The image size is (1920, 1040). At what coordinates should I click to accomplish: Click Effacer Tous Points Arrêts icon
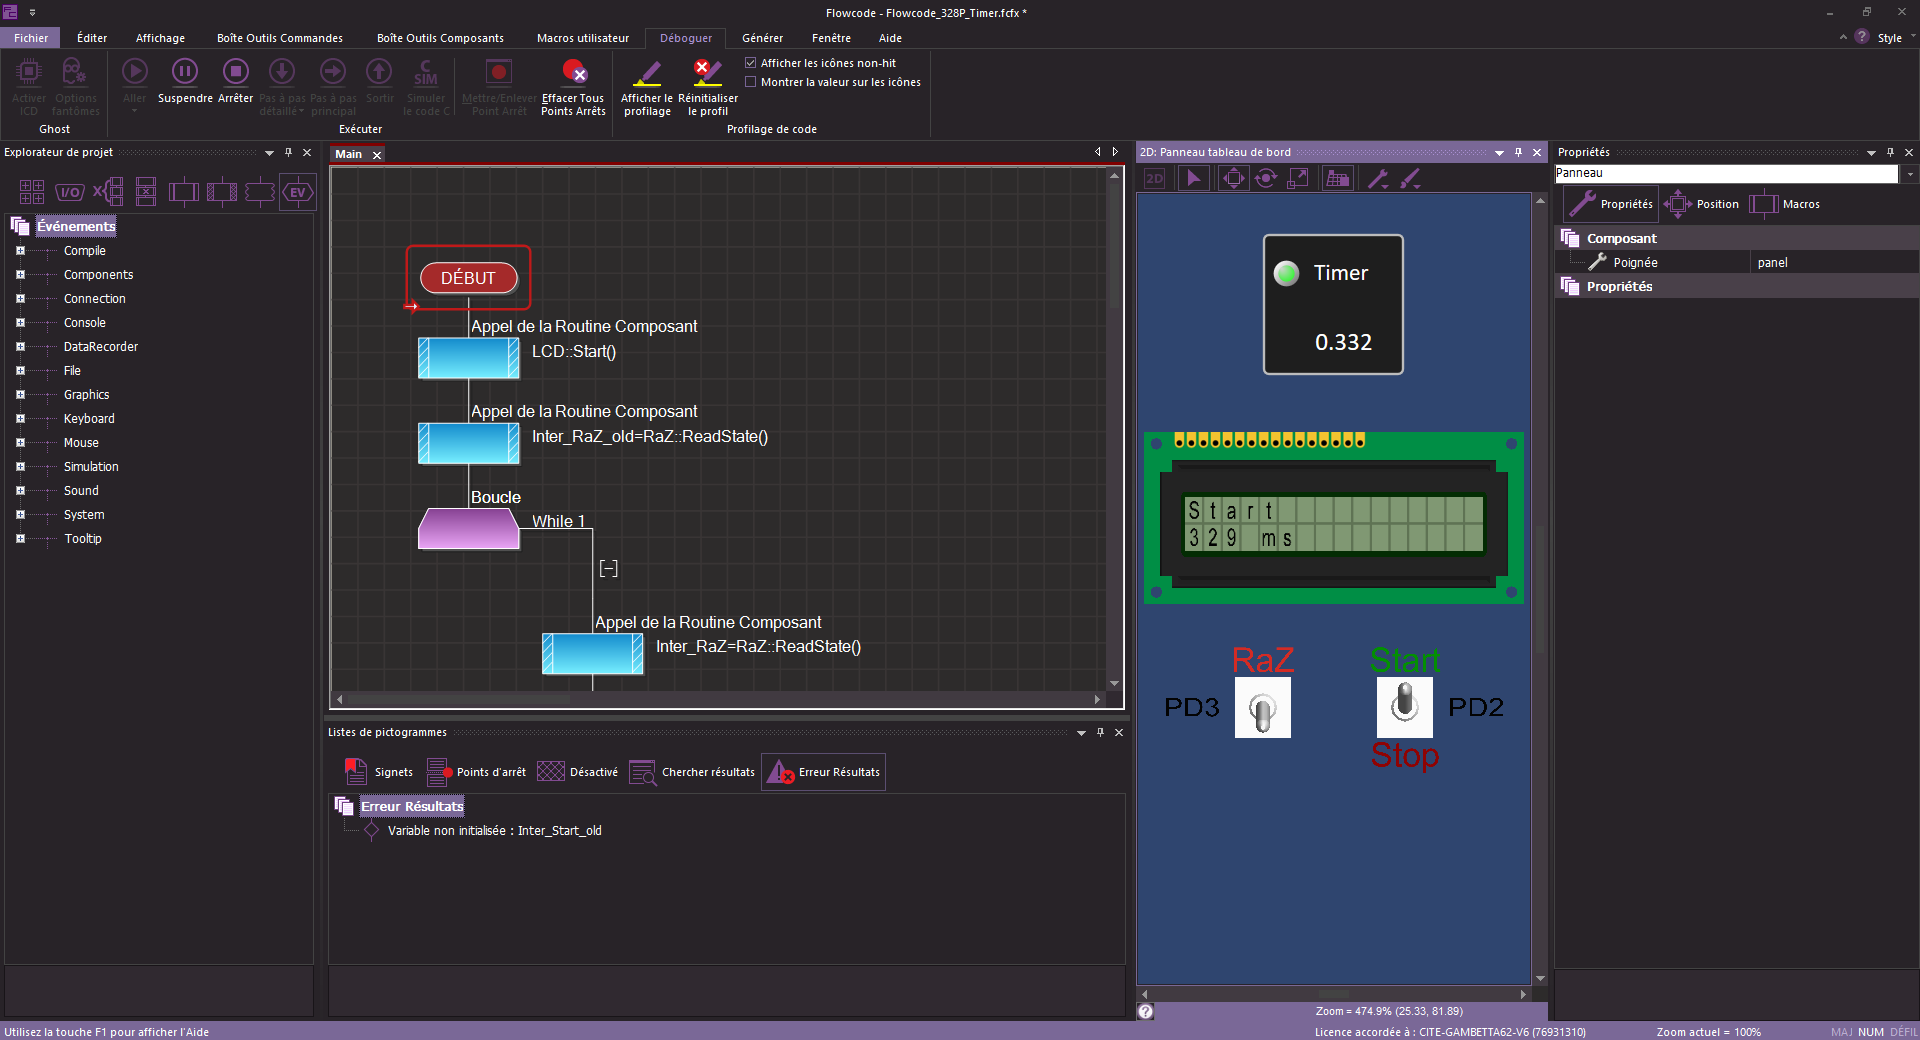[573, 72]
